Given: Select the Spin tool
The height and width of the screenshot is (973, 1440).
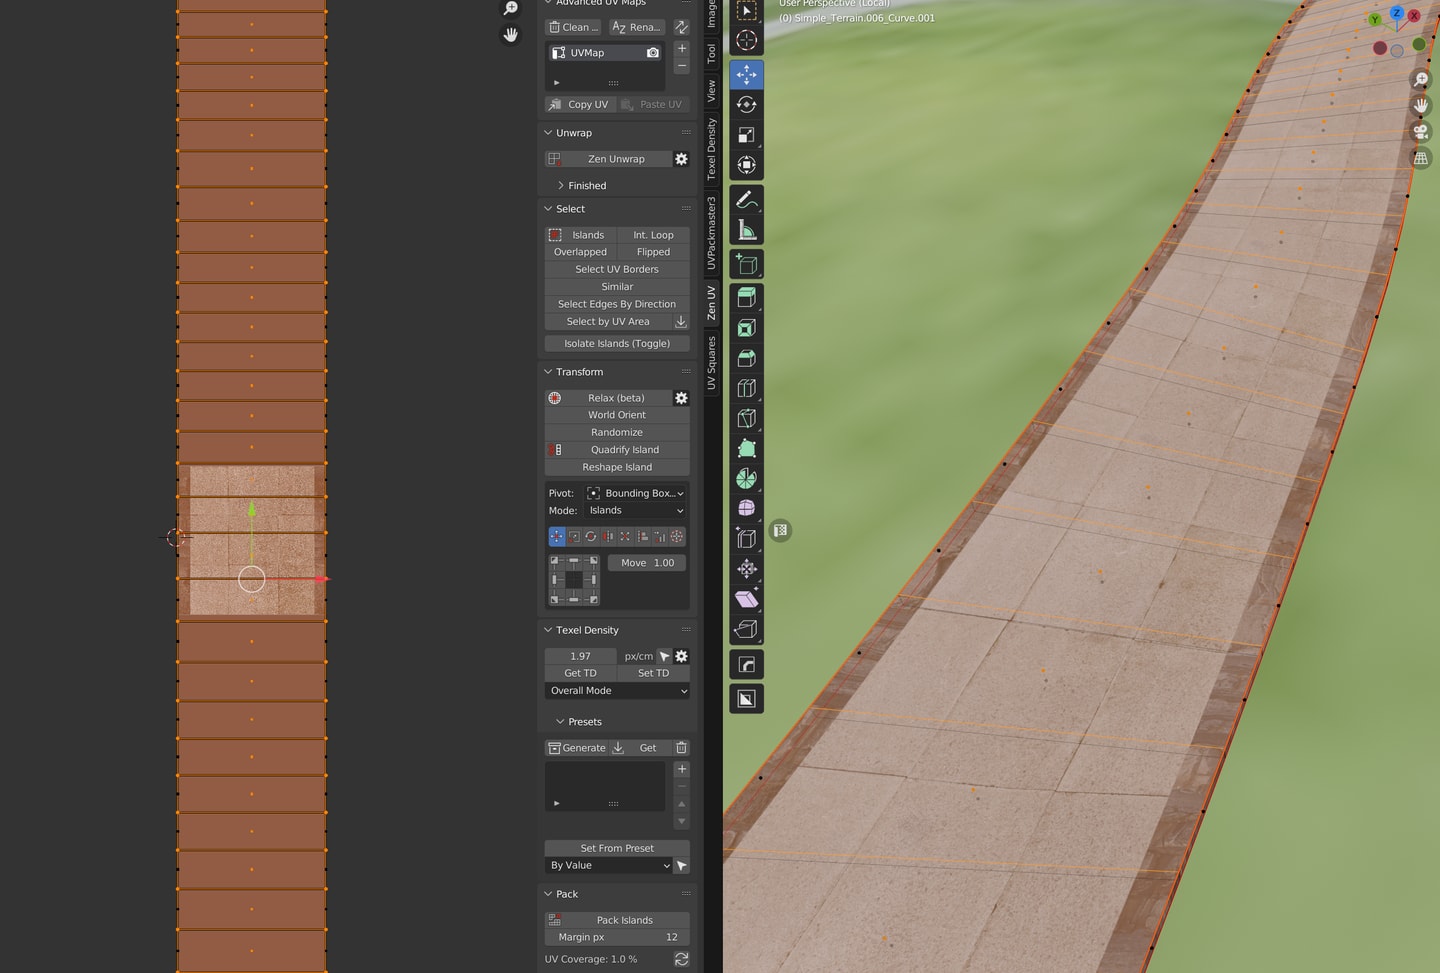Looking at the screenshot, I should point(746,479).
